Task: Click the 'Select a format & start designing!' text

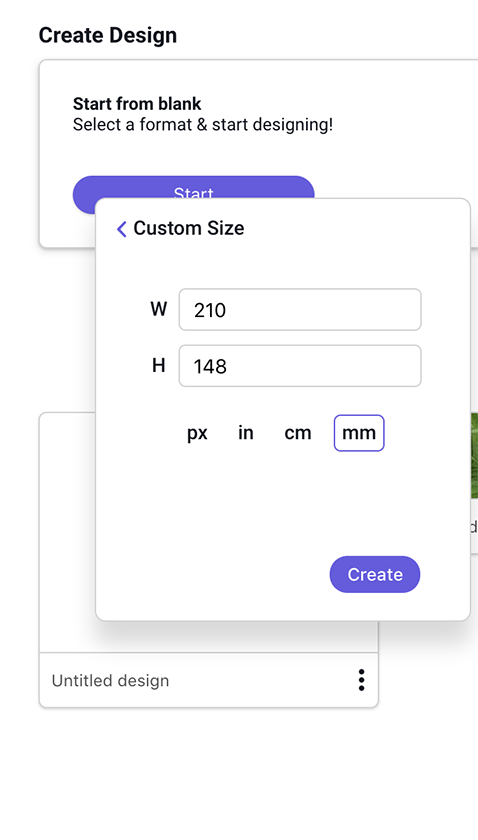Action: [x=203, y=125]
